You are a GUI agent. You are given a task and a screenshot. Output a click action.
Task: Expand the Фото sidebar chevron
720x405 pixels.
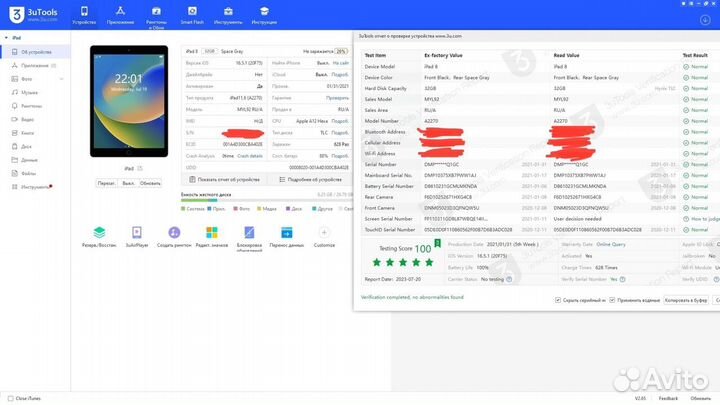(x=62, y=79)
